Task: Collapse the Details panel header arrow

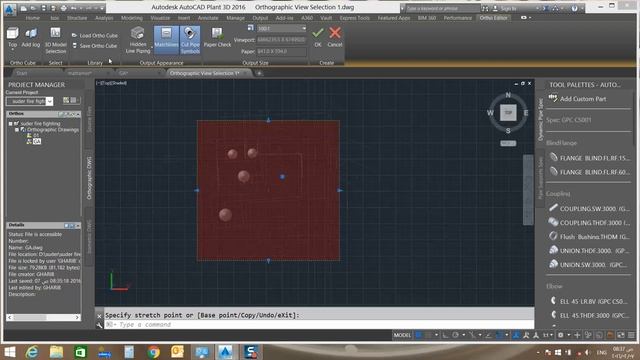Action: (x=78, y=225)
